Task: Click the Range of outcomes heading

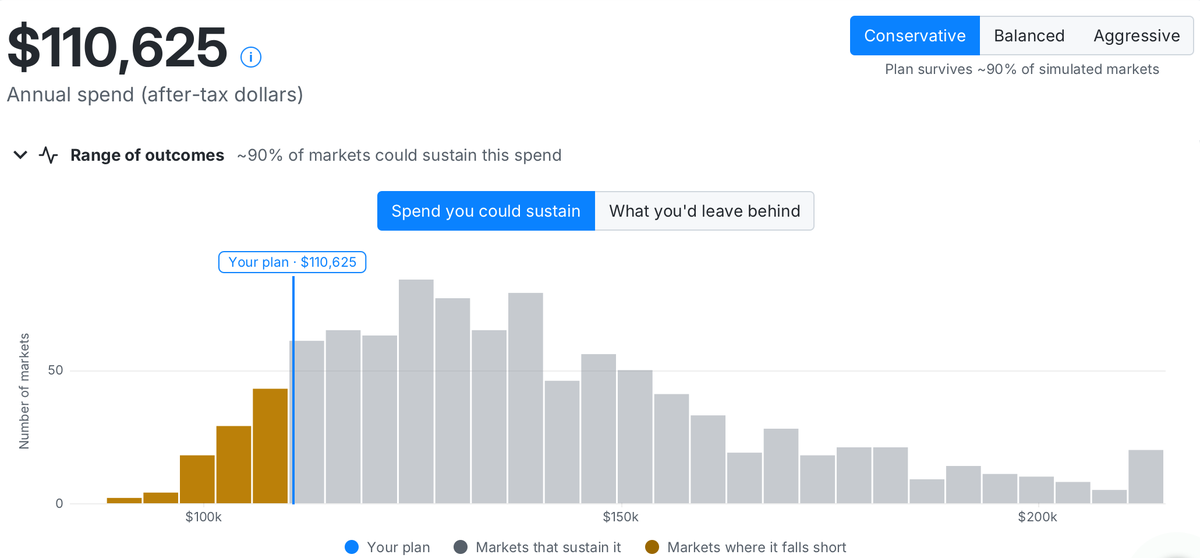Action: click(x=147, y=155)
